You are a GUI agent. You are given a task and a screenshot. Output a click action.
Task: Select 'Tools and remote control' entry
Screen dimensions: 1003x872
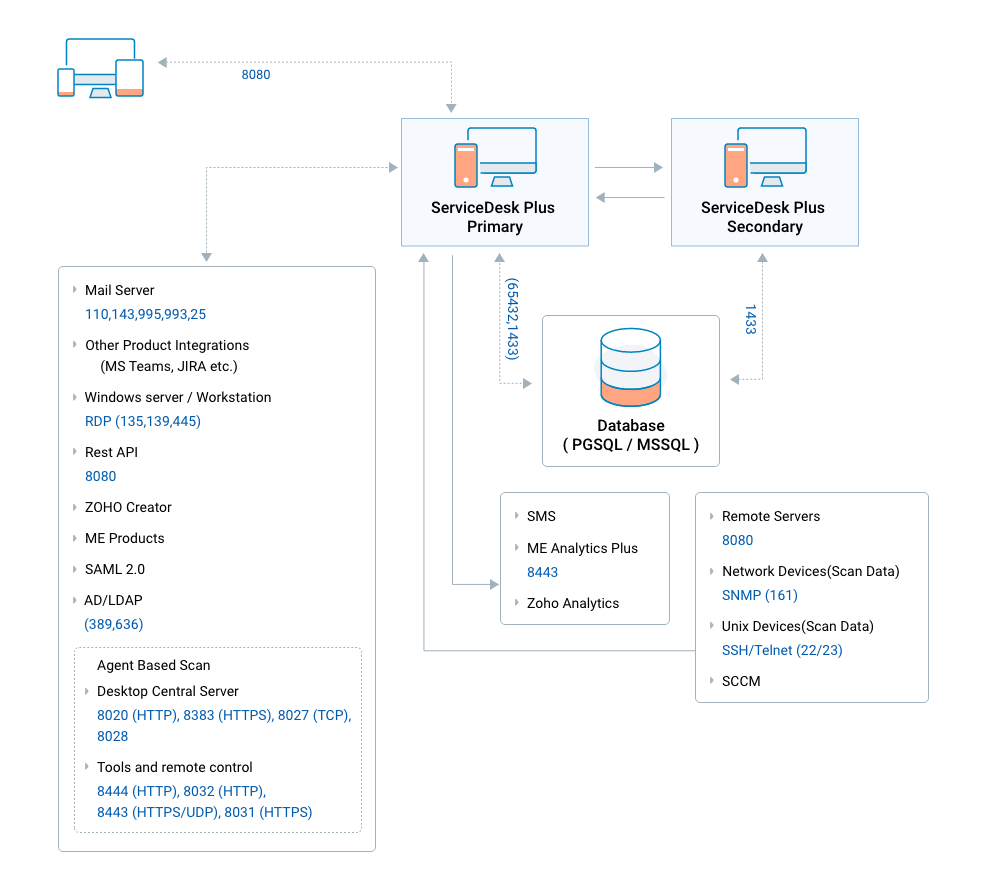coord(175,767)
